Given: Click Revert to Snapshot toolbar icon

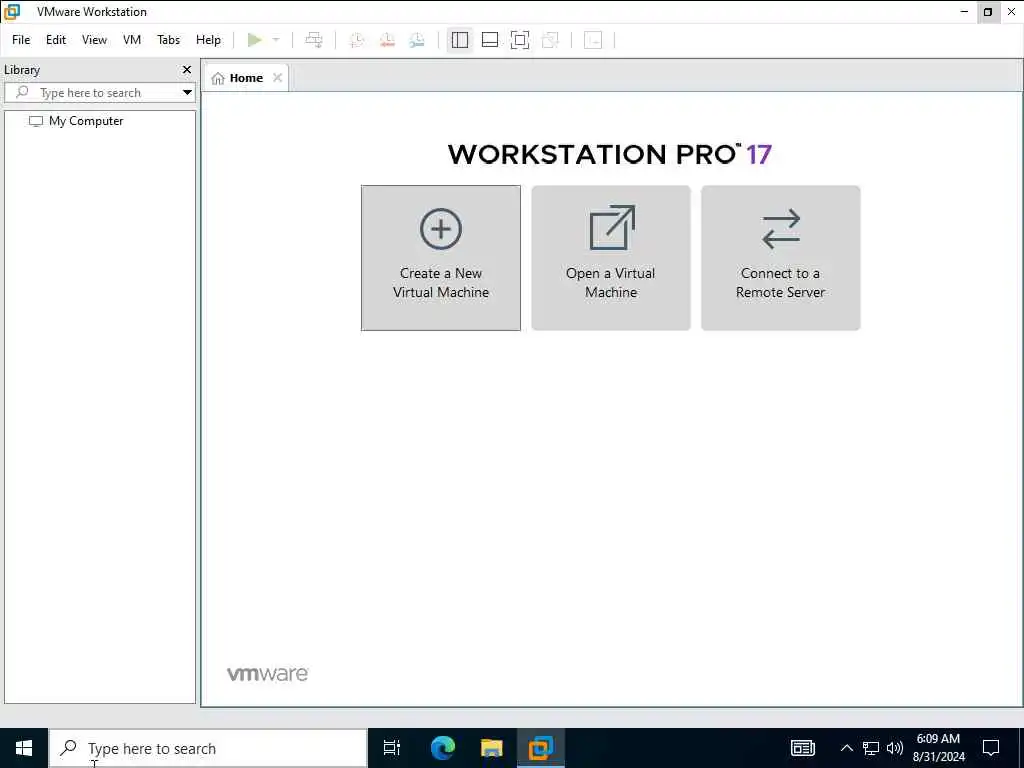Looking at the screenshot, I should pyautogui.click(x=387, y=40).
